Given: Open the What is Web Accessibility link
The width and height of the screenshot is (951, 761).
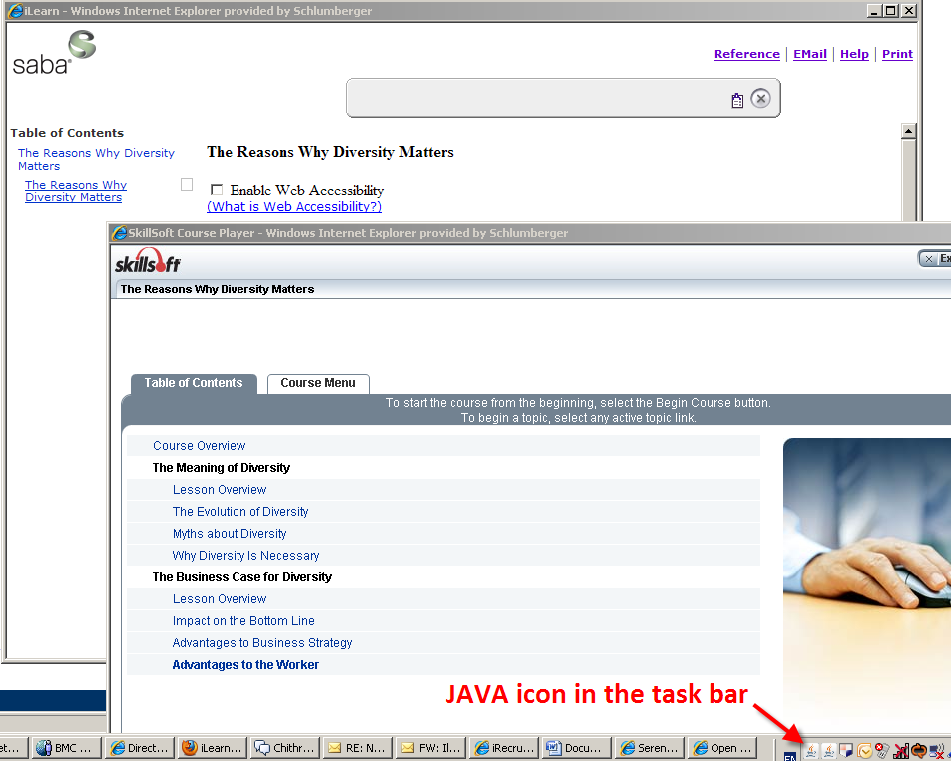Looking at the screenshot, I should pyautogui.click(x=294, y=206).
